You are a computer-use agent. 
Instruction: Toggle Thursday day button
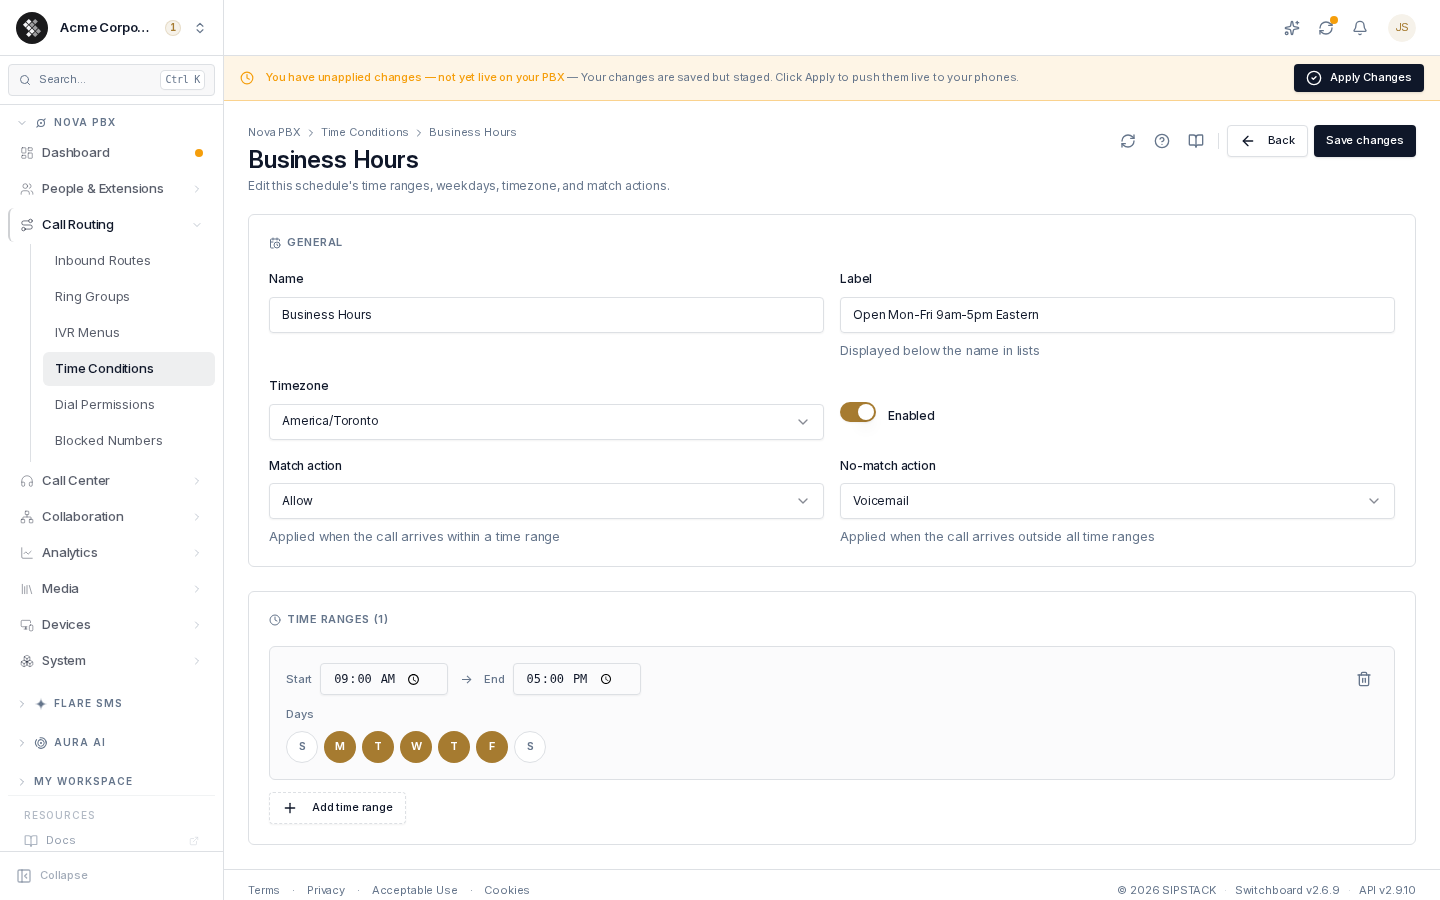click(x=454, y=747)
